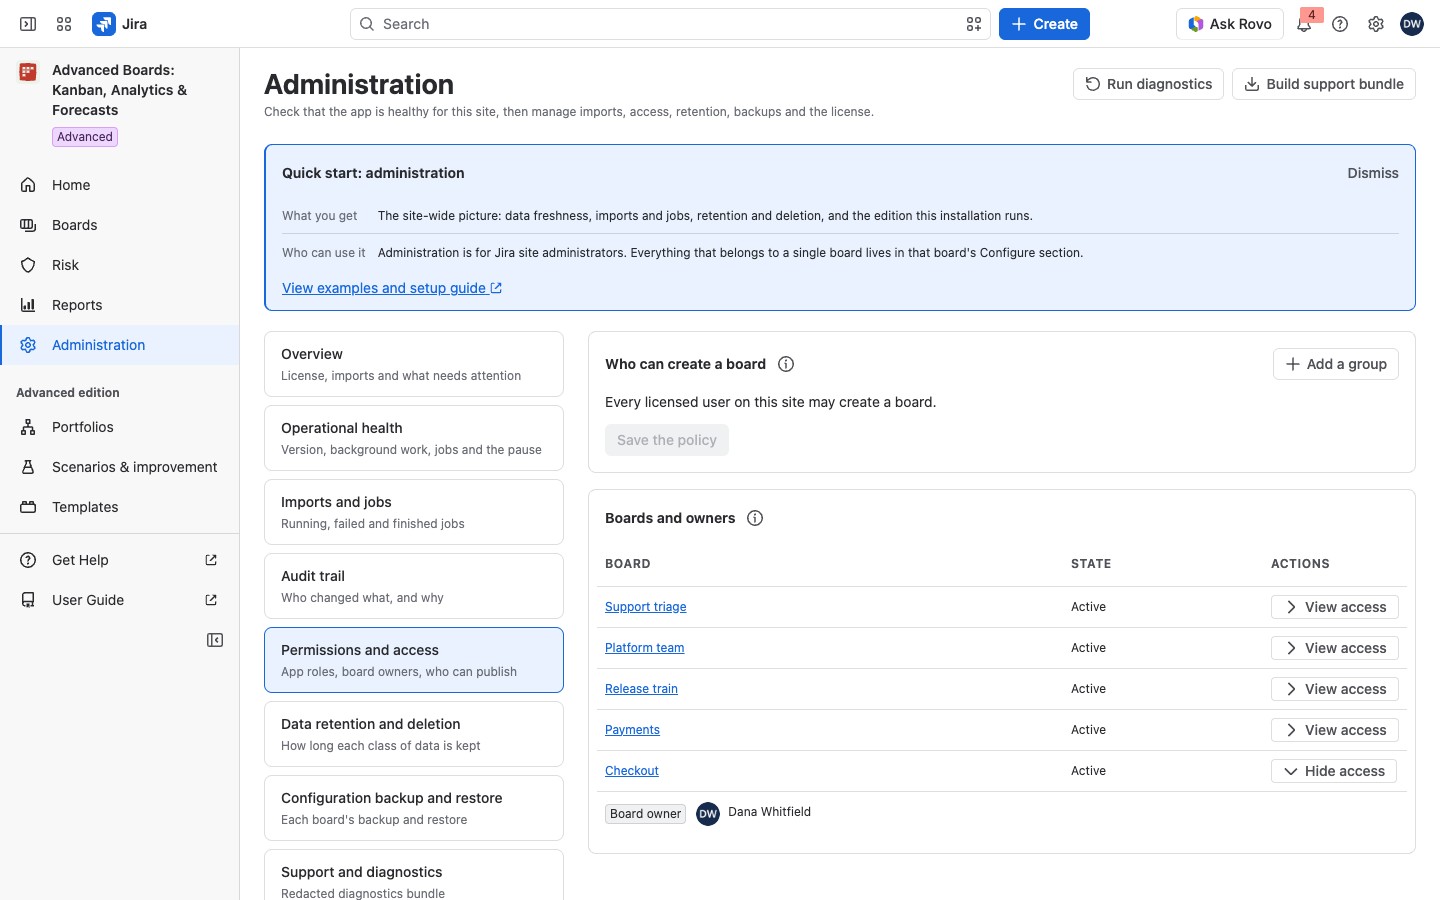Open Boards in the sidebar
This screenshot has width=1440, height=900.
coord(120,225)
